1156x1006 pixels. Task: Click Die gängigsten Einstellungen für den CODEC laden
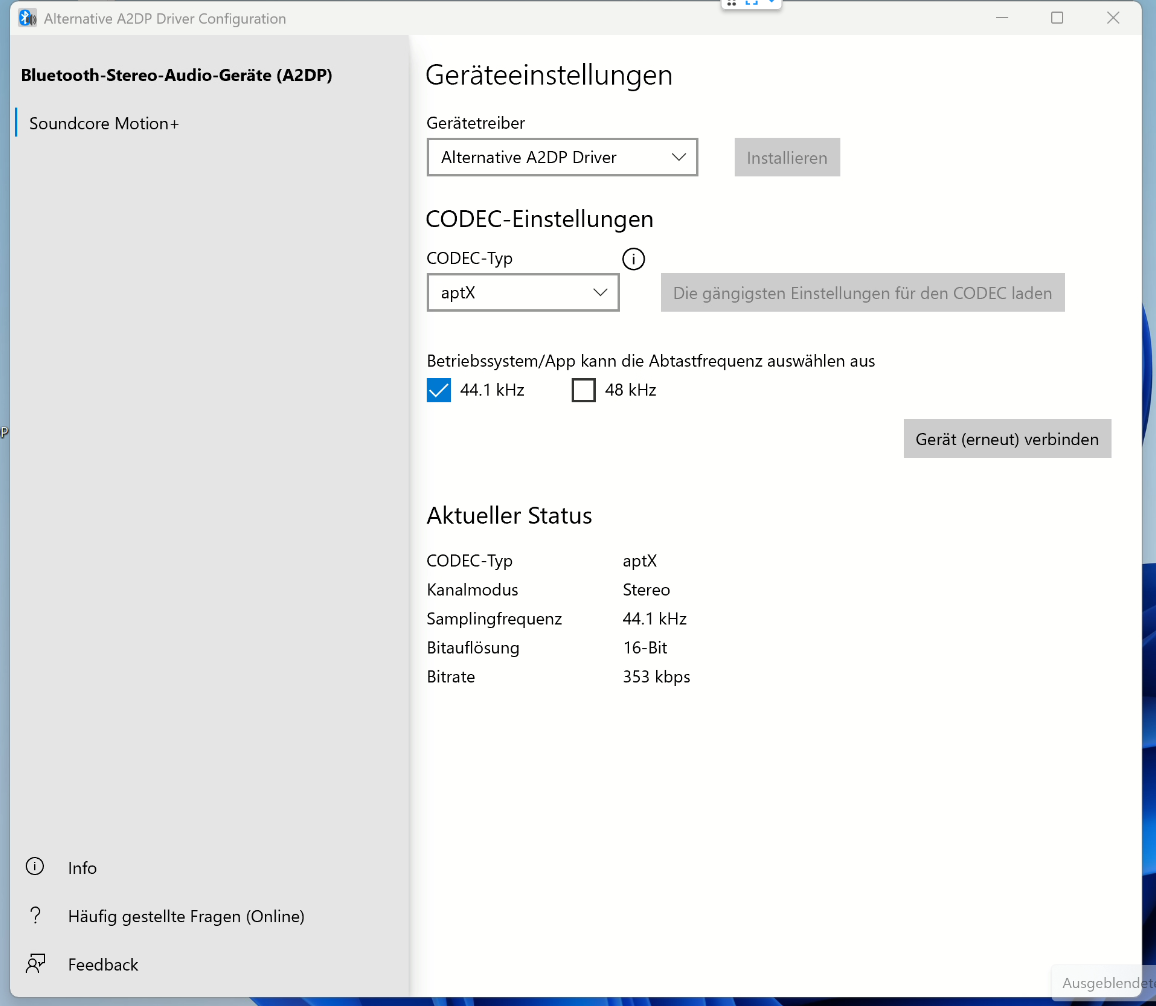coord(862,293)
